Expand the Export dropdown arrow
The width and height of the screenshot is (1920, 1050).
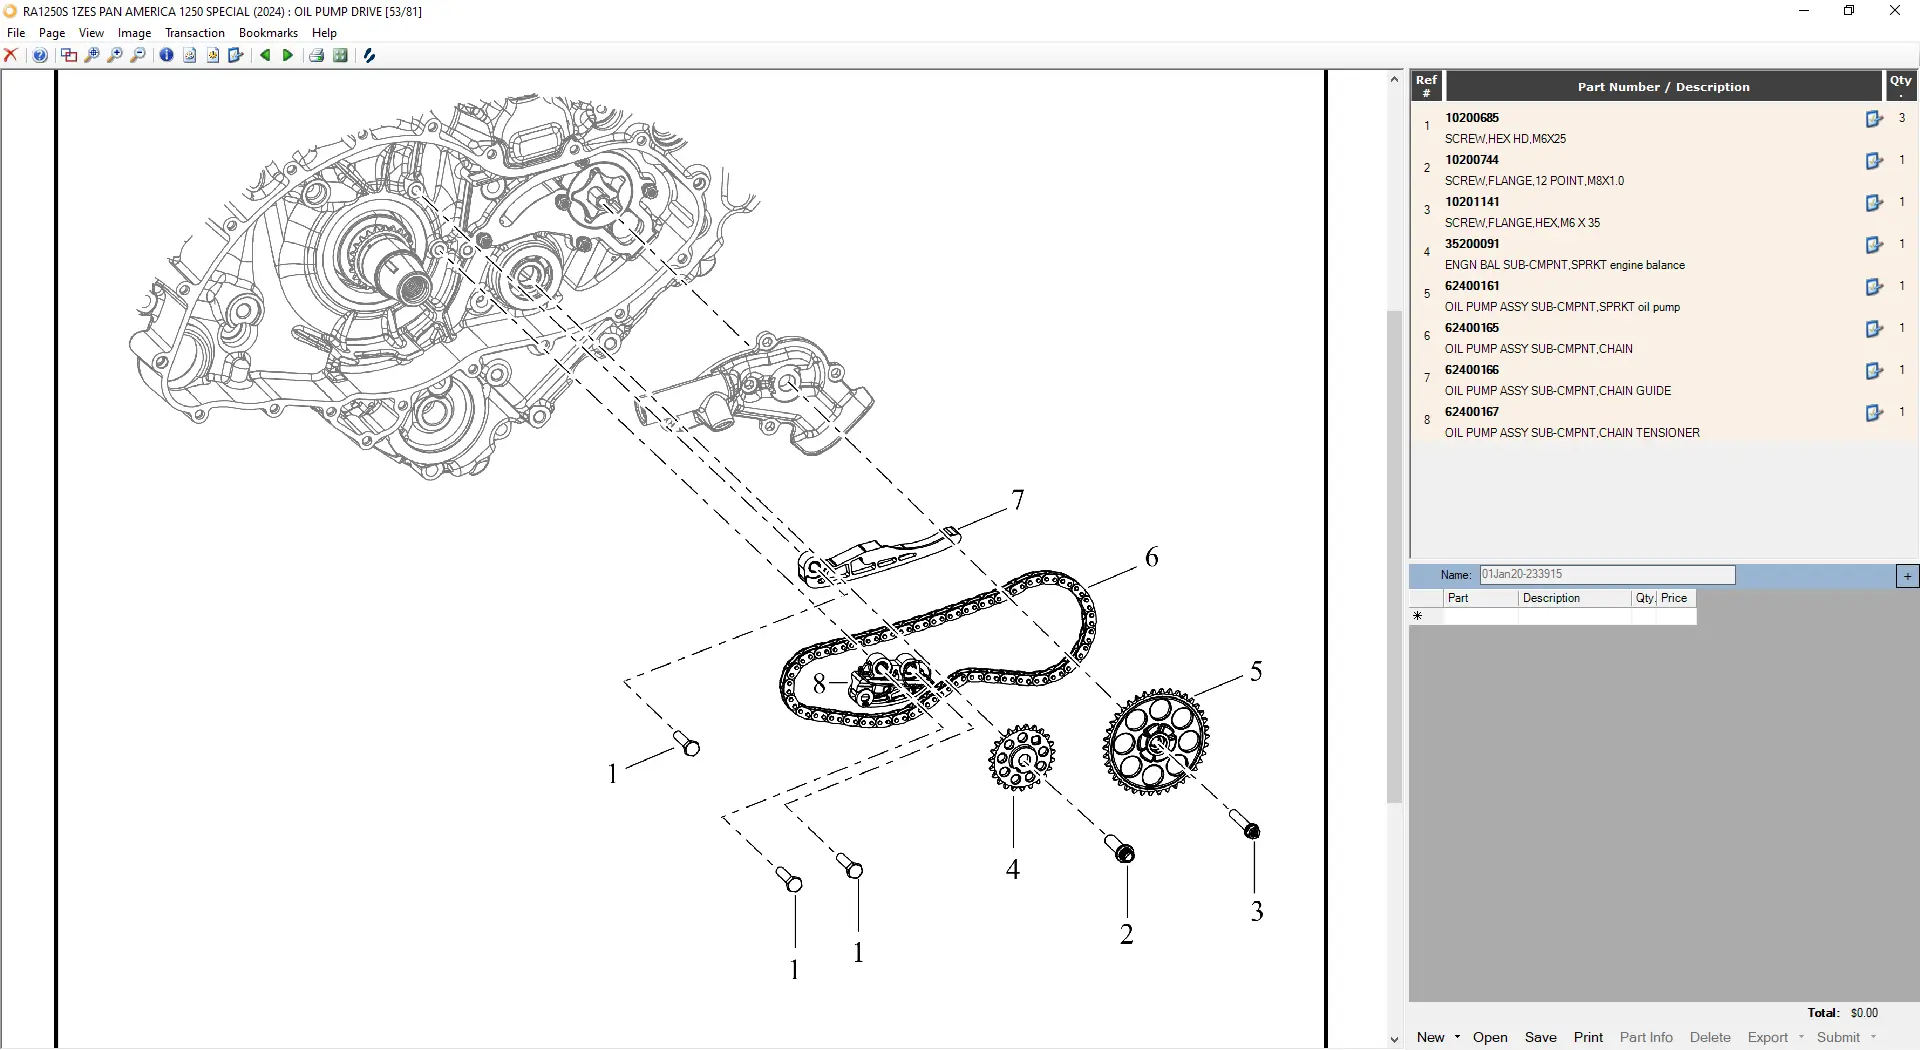1801,1037
